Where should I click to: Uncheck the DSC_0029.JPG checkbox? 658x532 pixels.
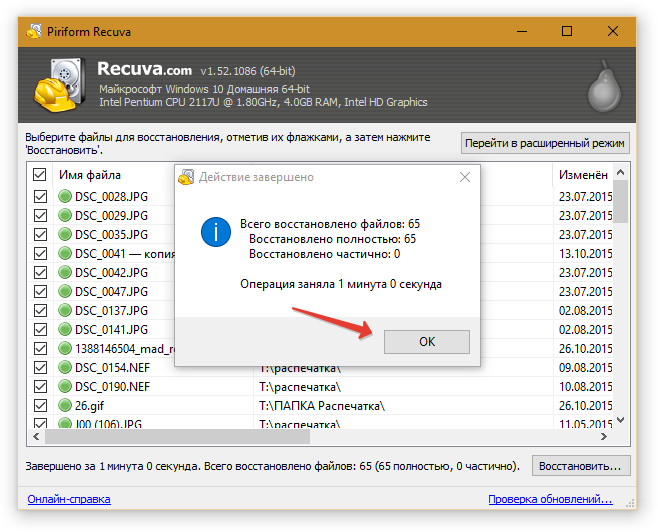[40, 215]
